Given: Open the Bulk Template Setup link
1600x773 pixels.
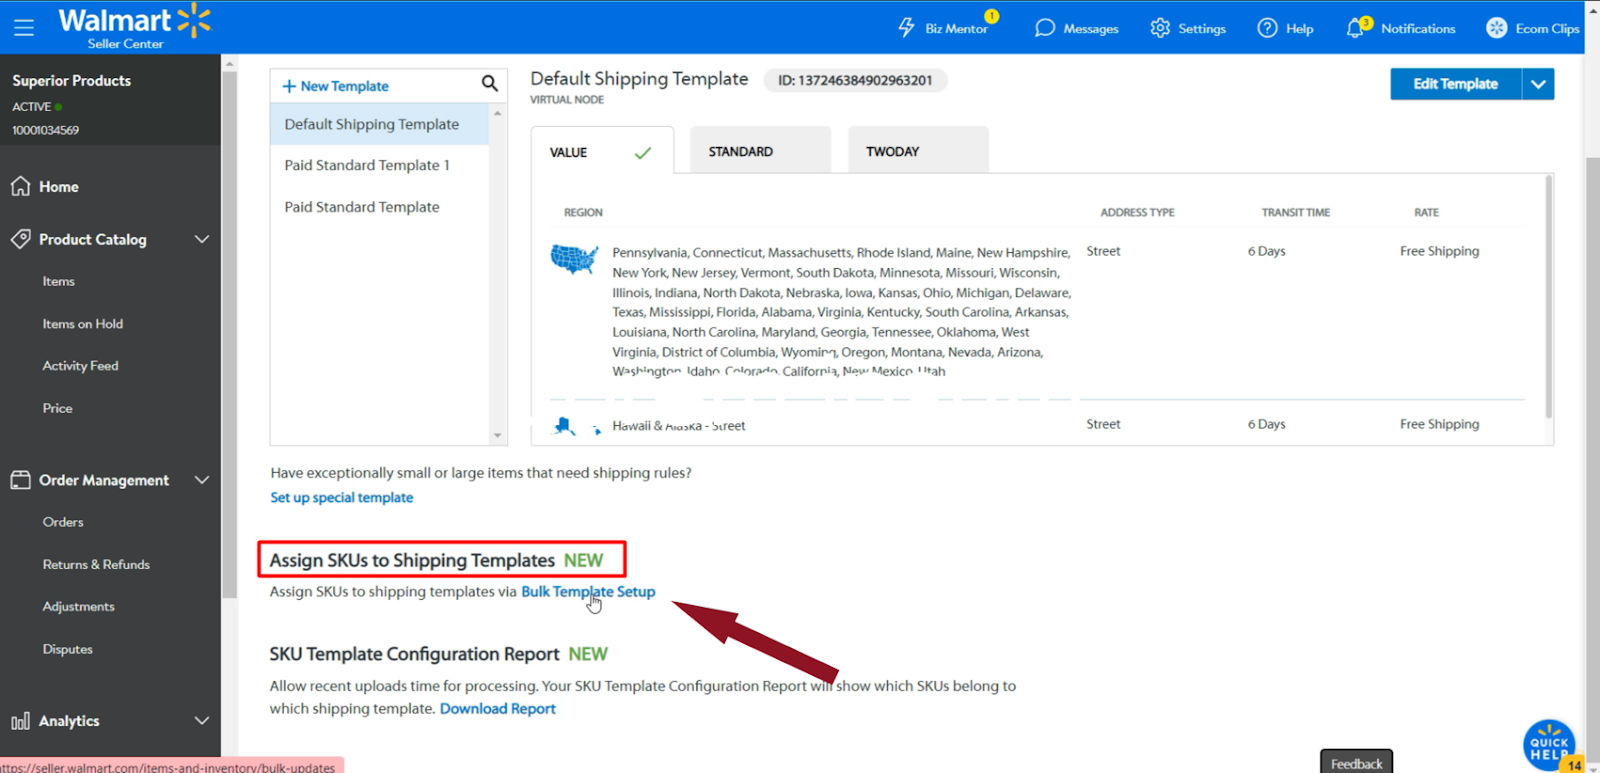Looking at the screenshot, I should tap(588, 591).
